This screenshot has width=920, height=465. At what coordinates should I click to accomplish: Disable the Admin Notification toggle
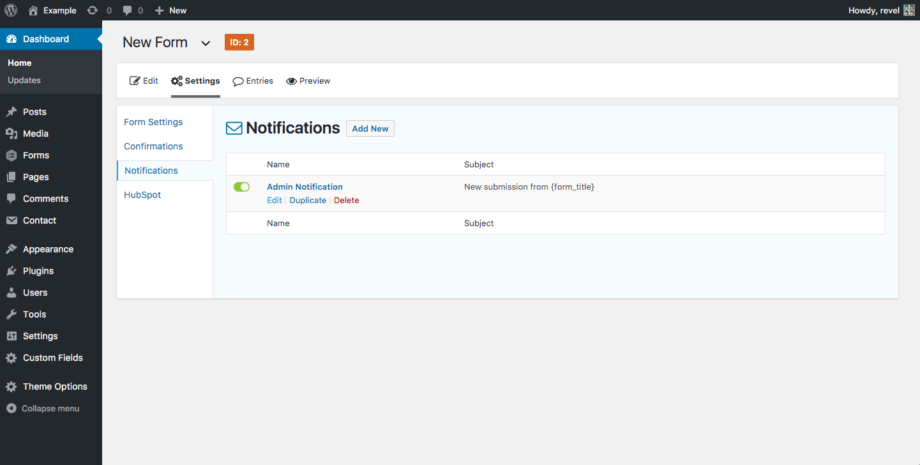pyautogui.click(x=242, y=187)
